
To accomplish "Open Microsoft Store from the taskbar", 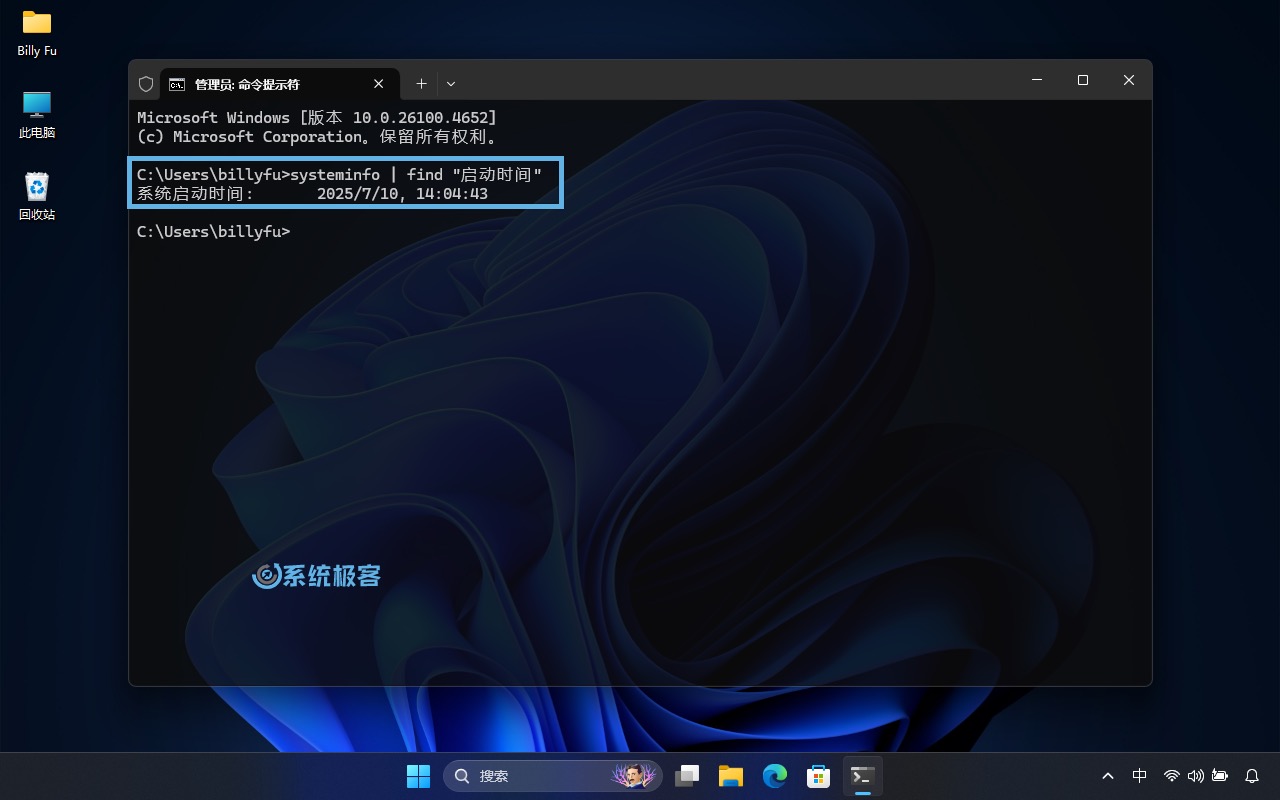I will click(x=819, y=776).
